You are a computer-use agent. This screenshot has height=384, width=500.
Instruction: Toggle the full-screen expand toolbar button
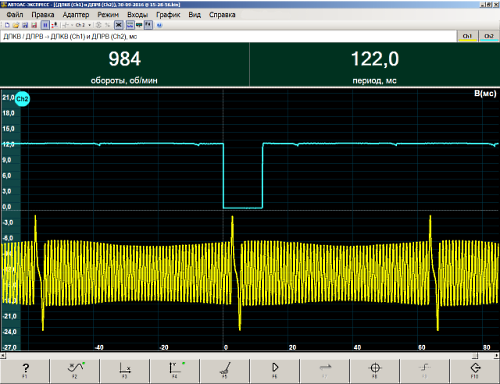[119, 25]
